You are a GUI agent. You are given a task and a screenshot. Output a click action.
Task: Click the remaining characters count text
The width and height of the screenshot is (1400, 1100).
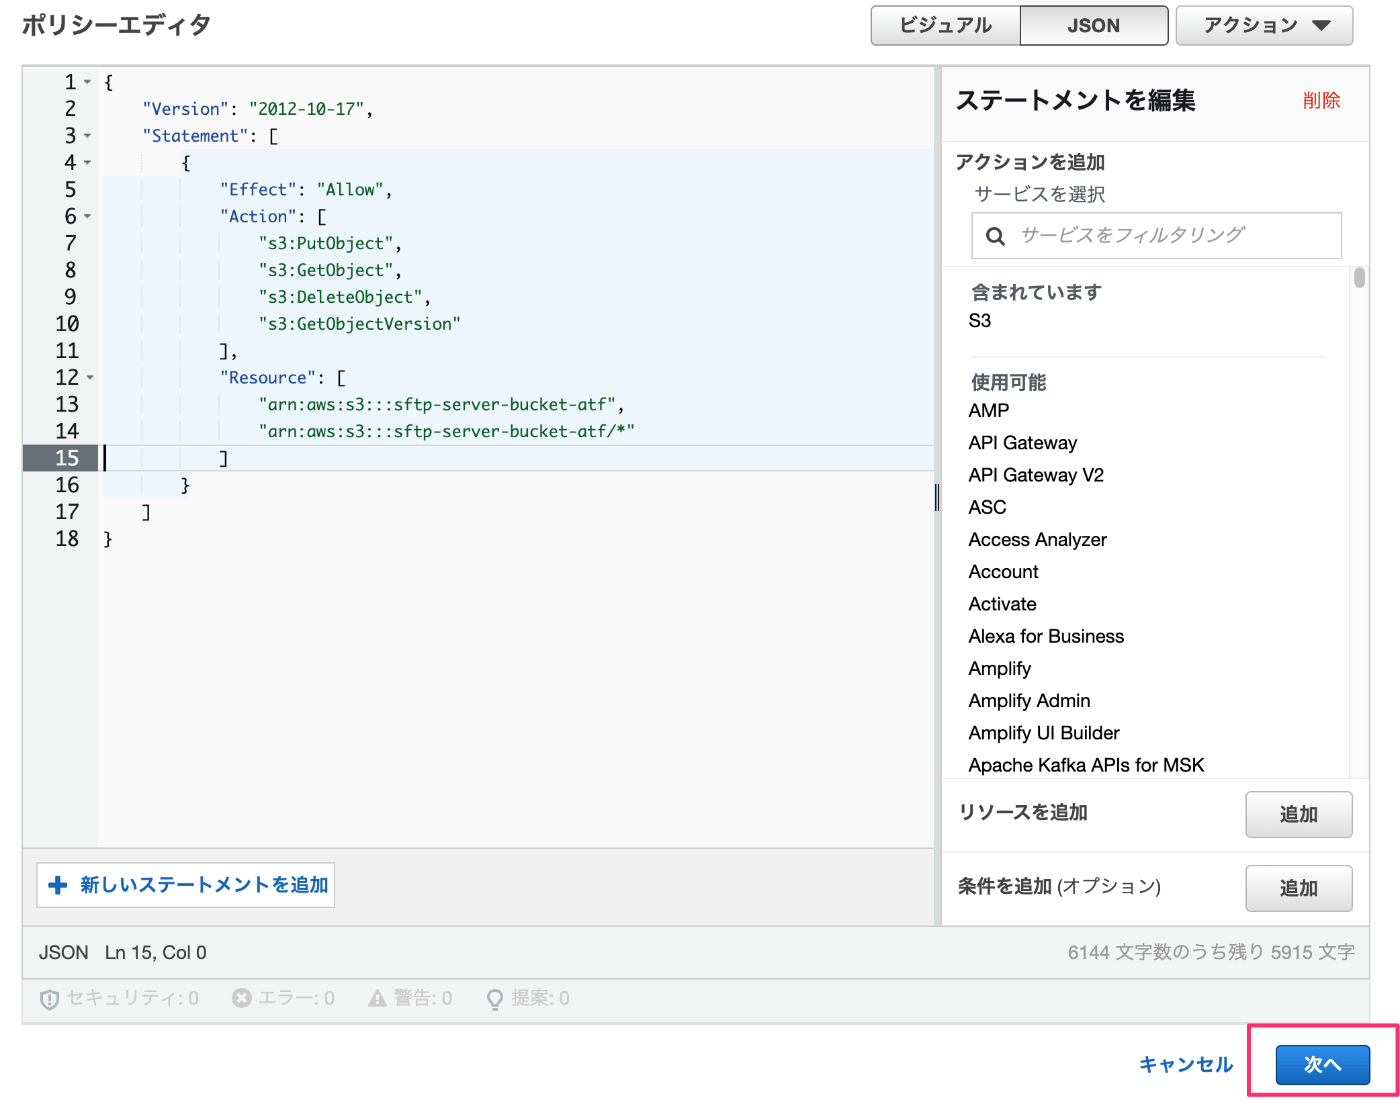[1211, 953]
